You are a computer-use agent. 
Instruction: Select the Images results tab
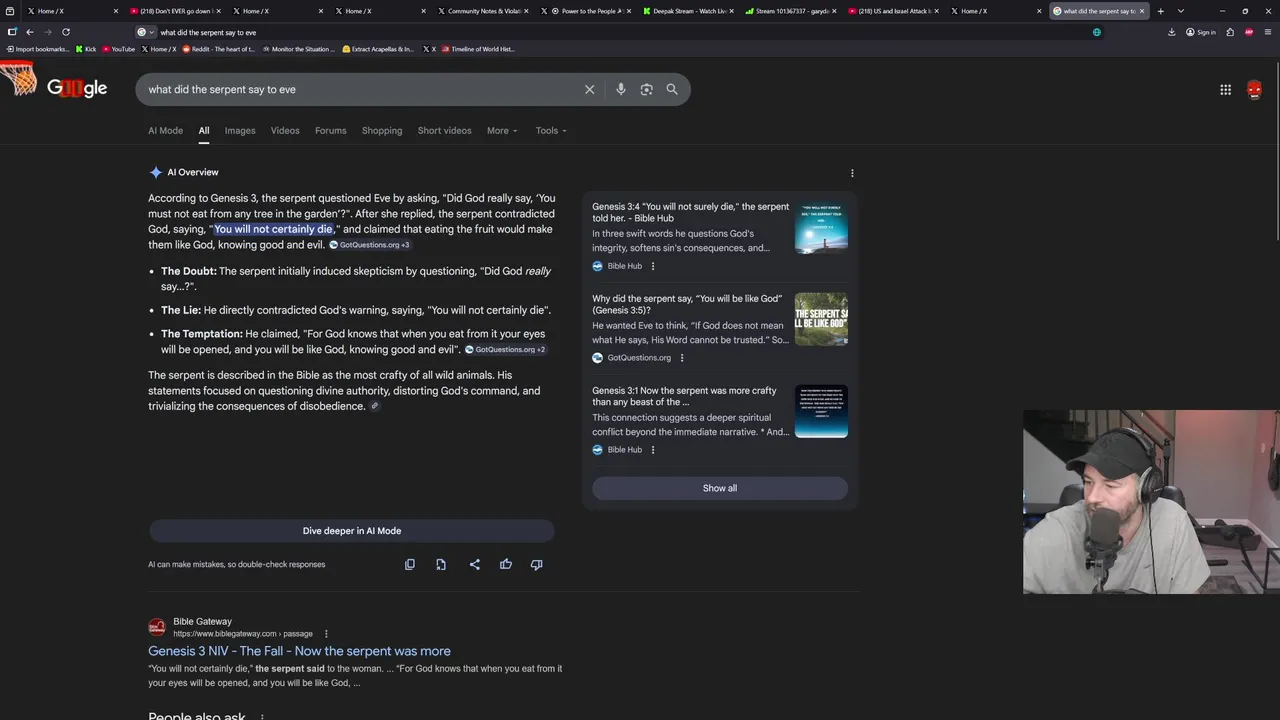point(240,131)
